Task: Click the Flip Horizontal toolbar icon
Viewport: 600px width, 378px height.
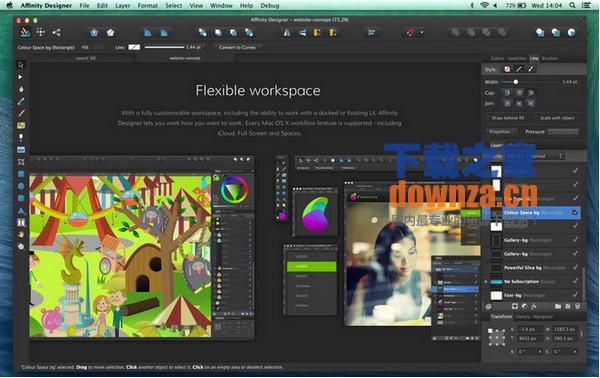Action: click(287, 33)
